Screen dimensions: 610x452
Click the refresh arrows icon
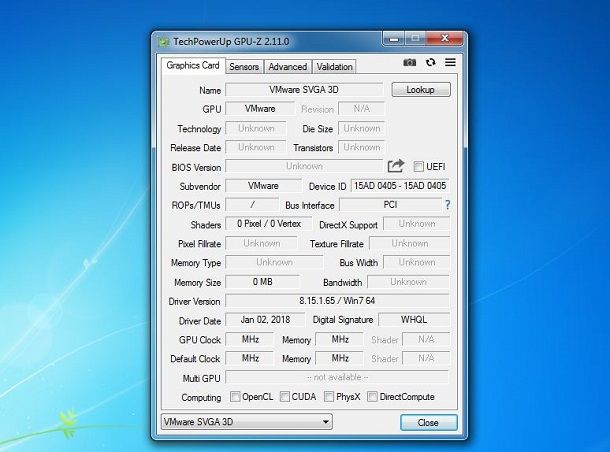[x=430, y=62]
